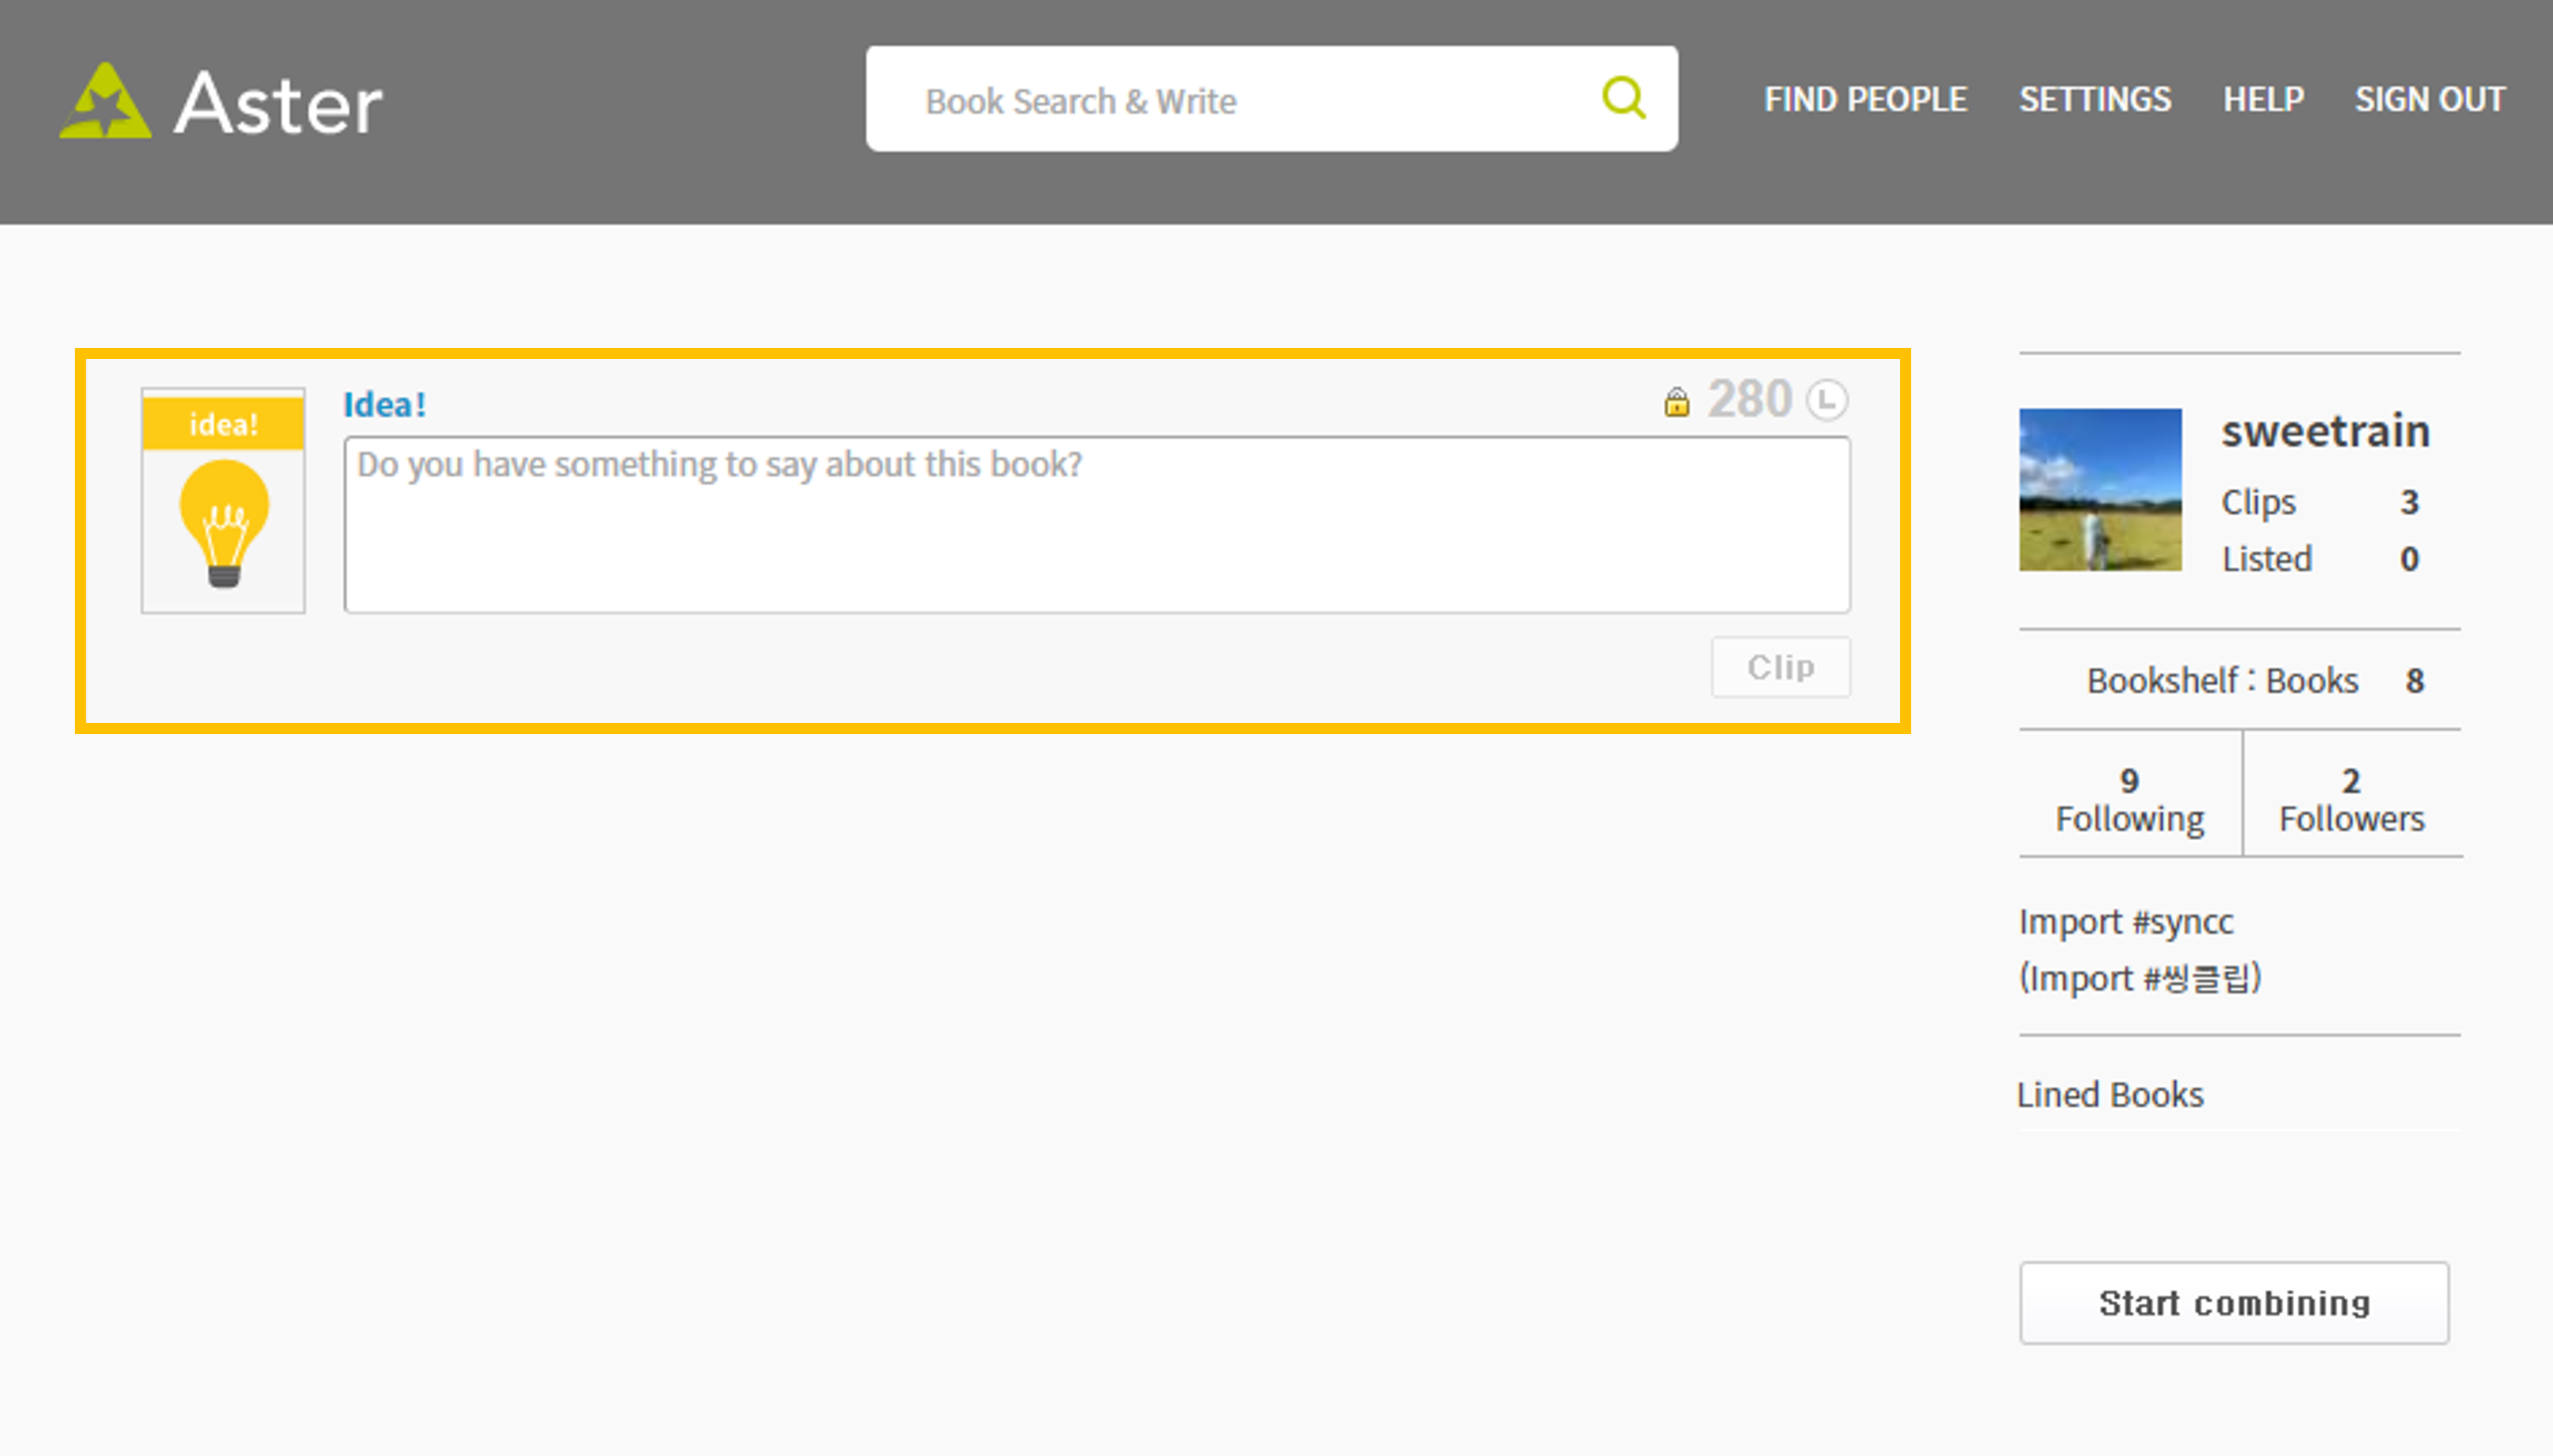Click the text area about this book
The width and height of the screenshot is (2553, 1456).
point(1096,525)
